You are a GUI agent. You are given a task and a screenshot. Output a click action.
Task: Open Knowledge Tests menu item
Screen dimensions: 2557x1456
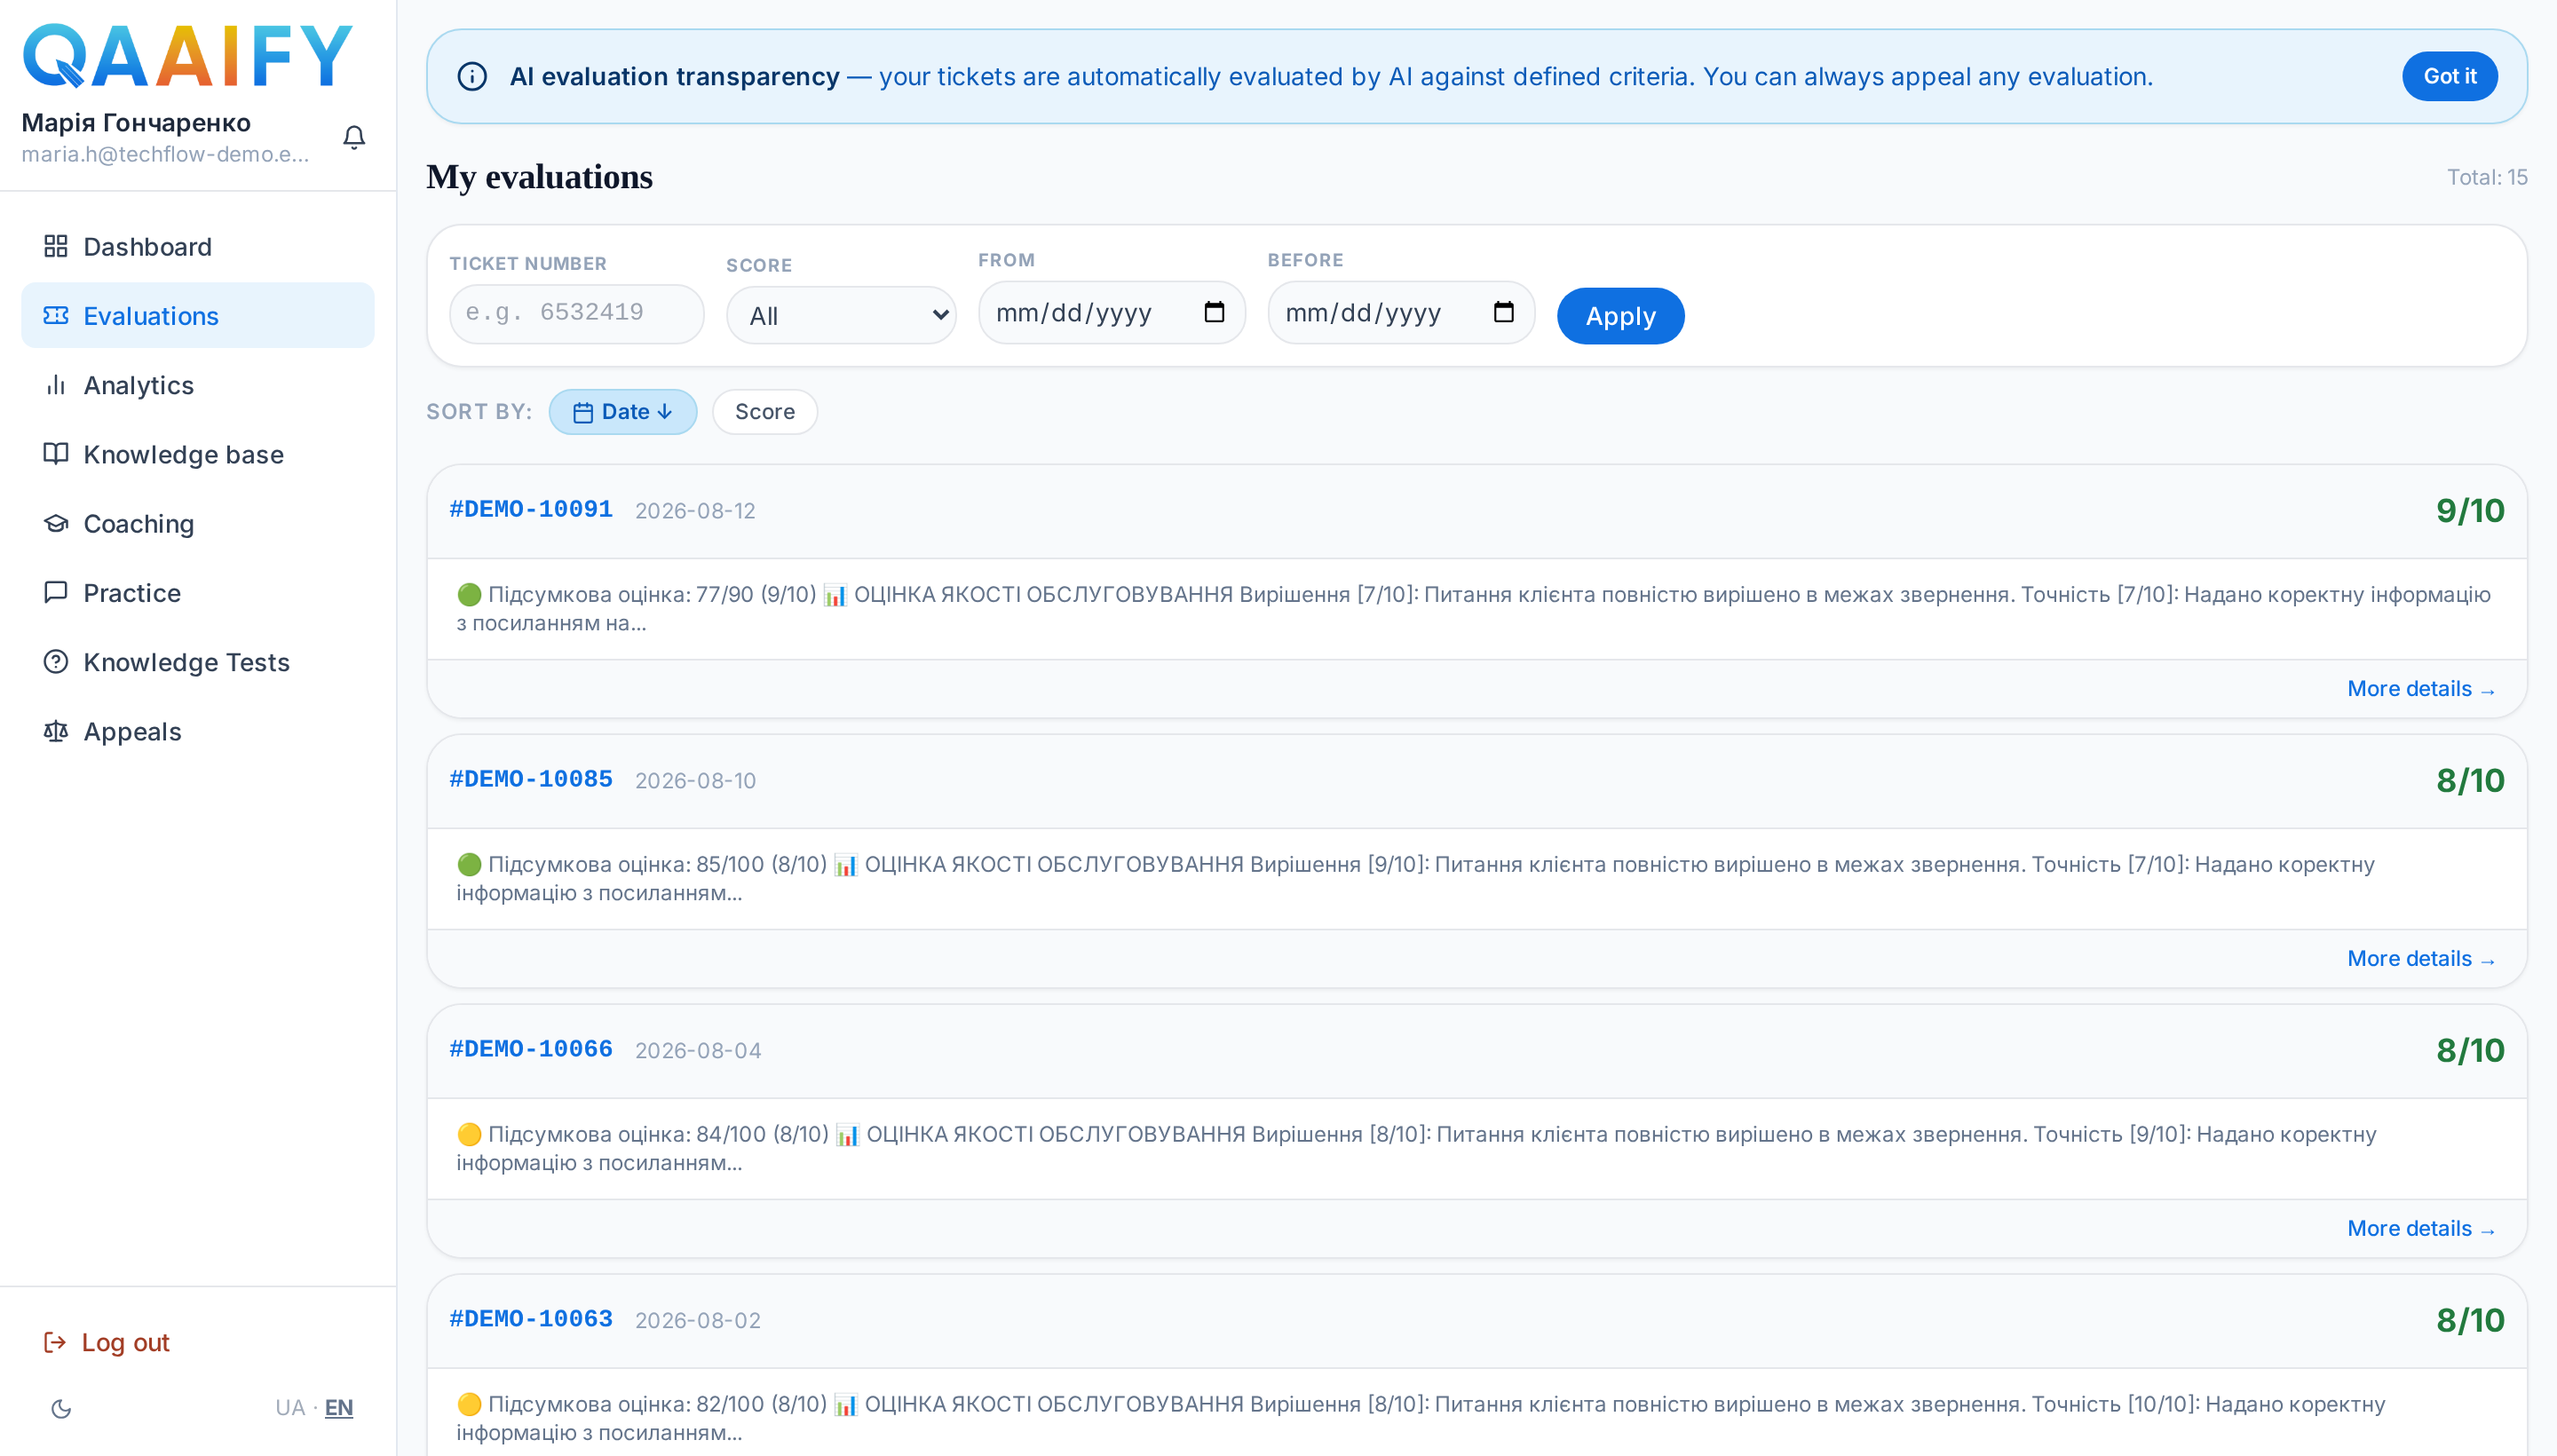click(198, 662)
